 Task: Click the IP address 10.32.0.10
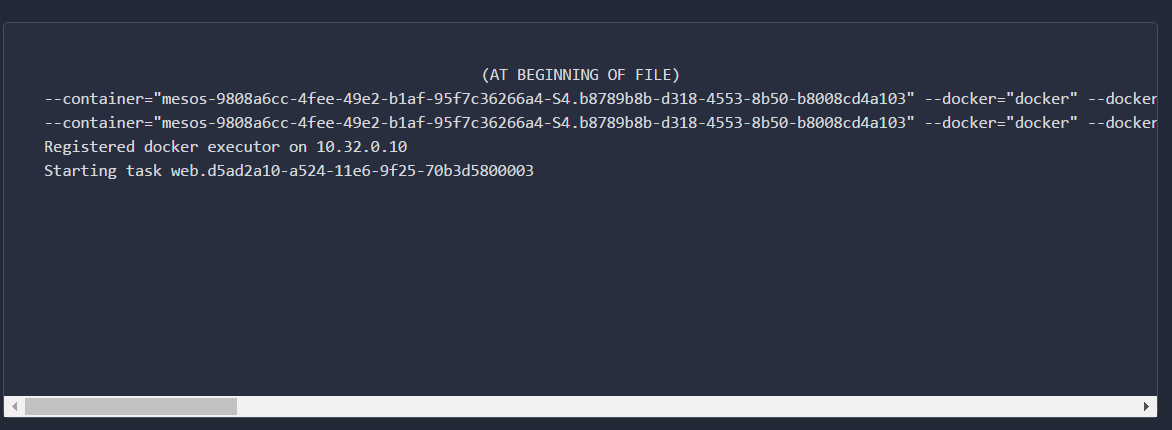[362, 147]
